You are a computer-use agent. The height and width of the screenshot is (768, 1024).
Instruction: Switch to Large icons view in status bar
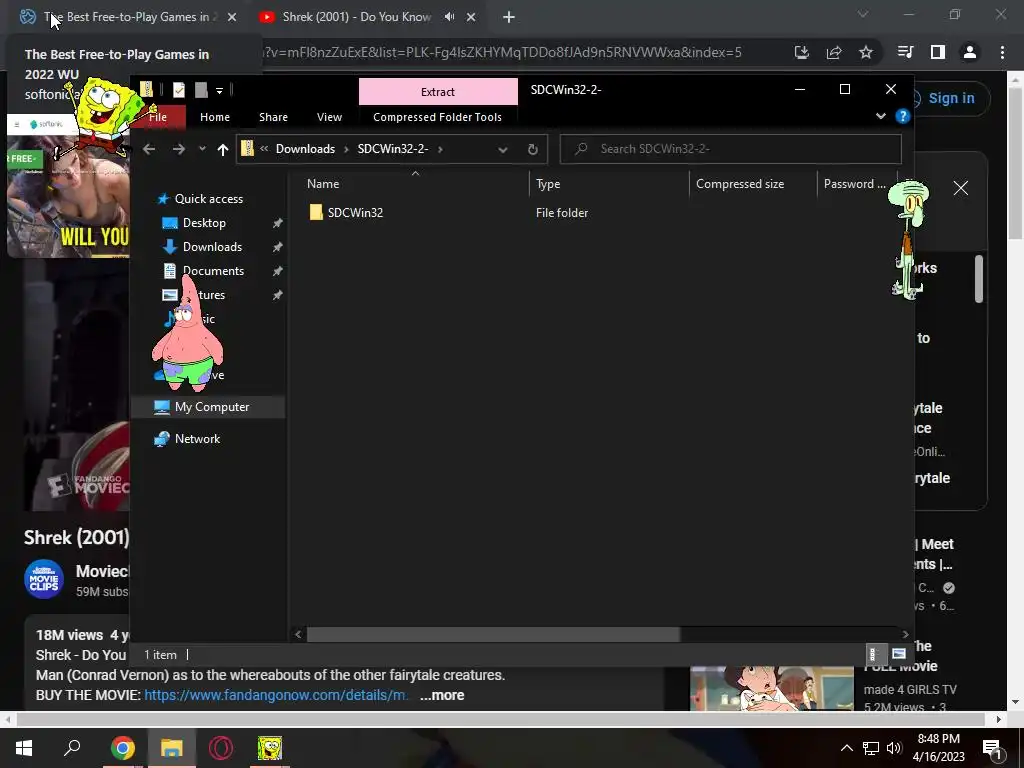[x=899, y=654]
